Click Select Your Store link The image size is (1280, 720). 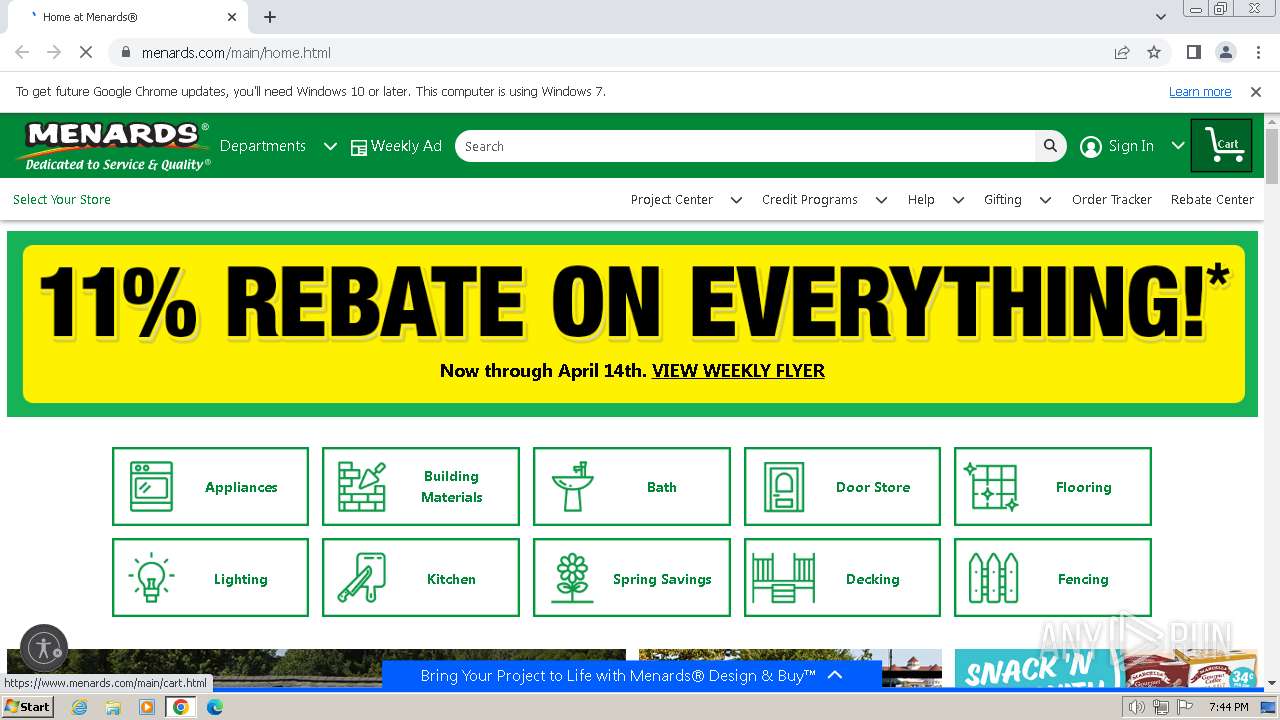point(62,200)
